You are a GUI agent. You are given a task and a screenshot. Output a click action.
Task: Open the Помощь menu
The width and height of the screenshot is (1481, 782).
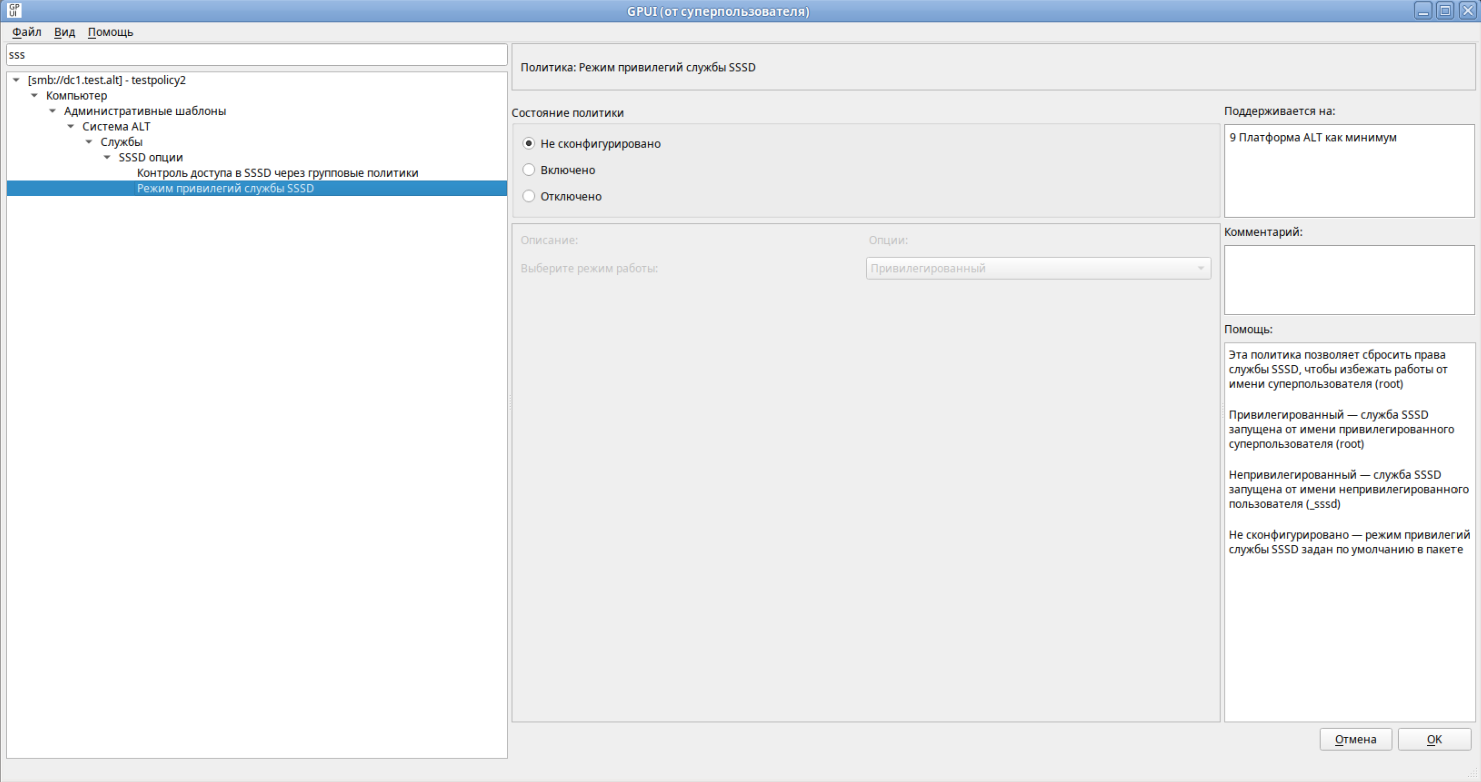tap(110, 32)
